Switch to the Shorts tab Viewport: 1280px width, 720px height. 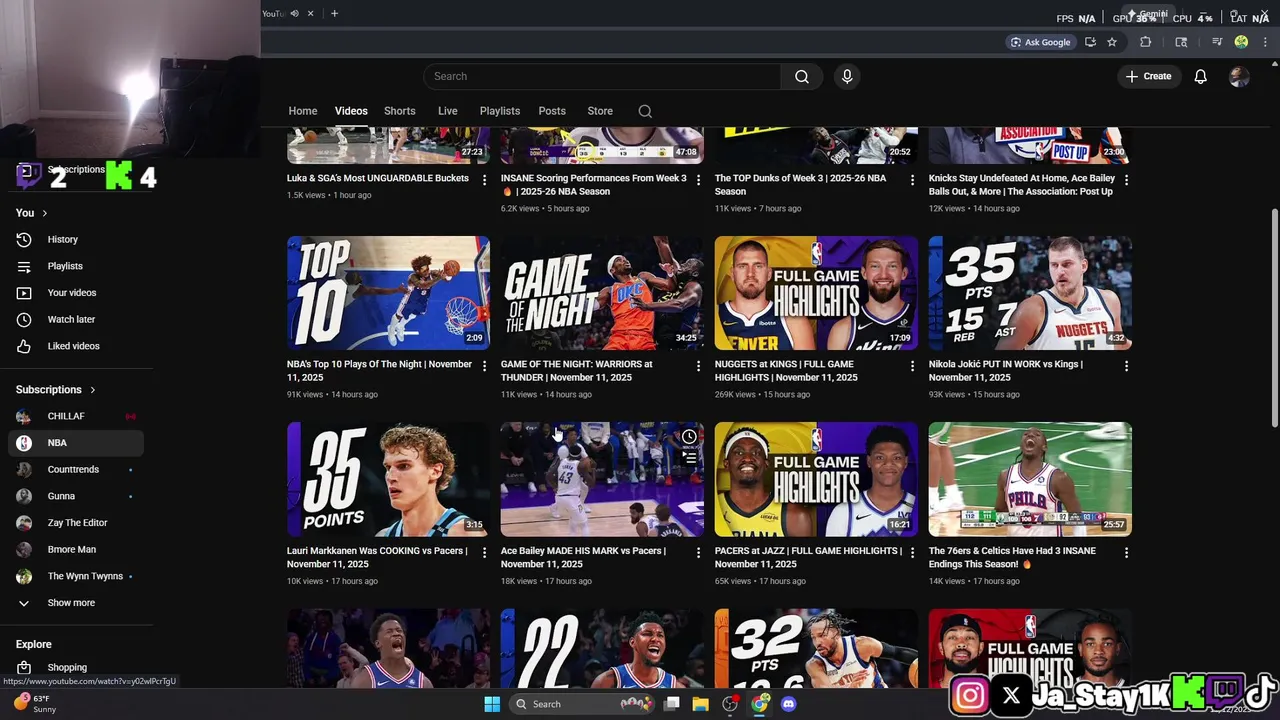coord(399,111)
